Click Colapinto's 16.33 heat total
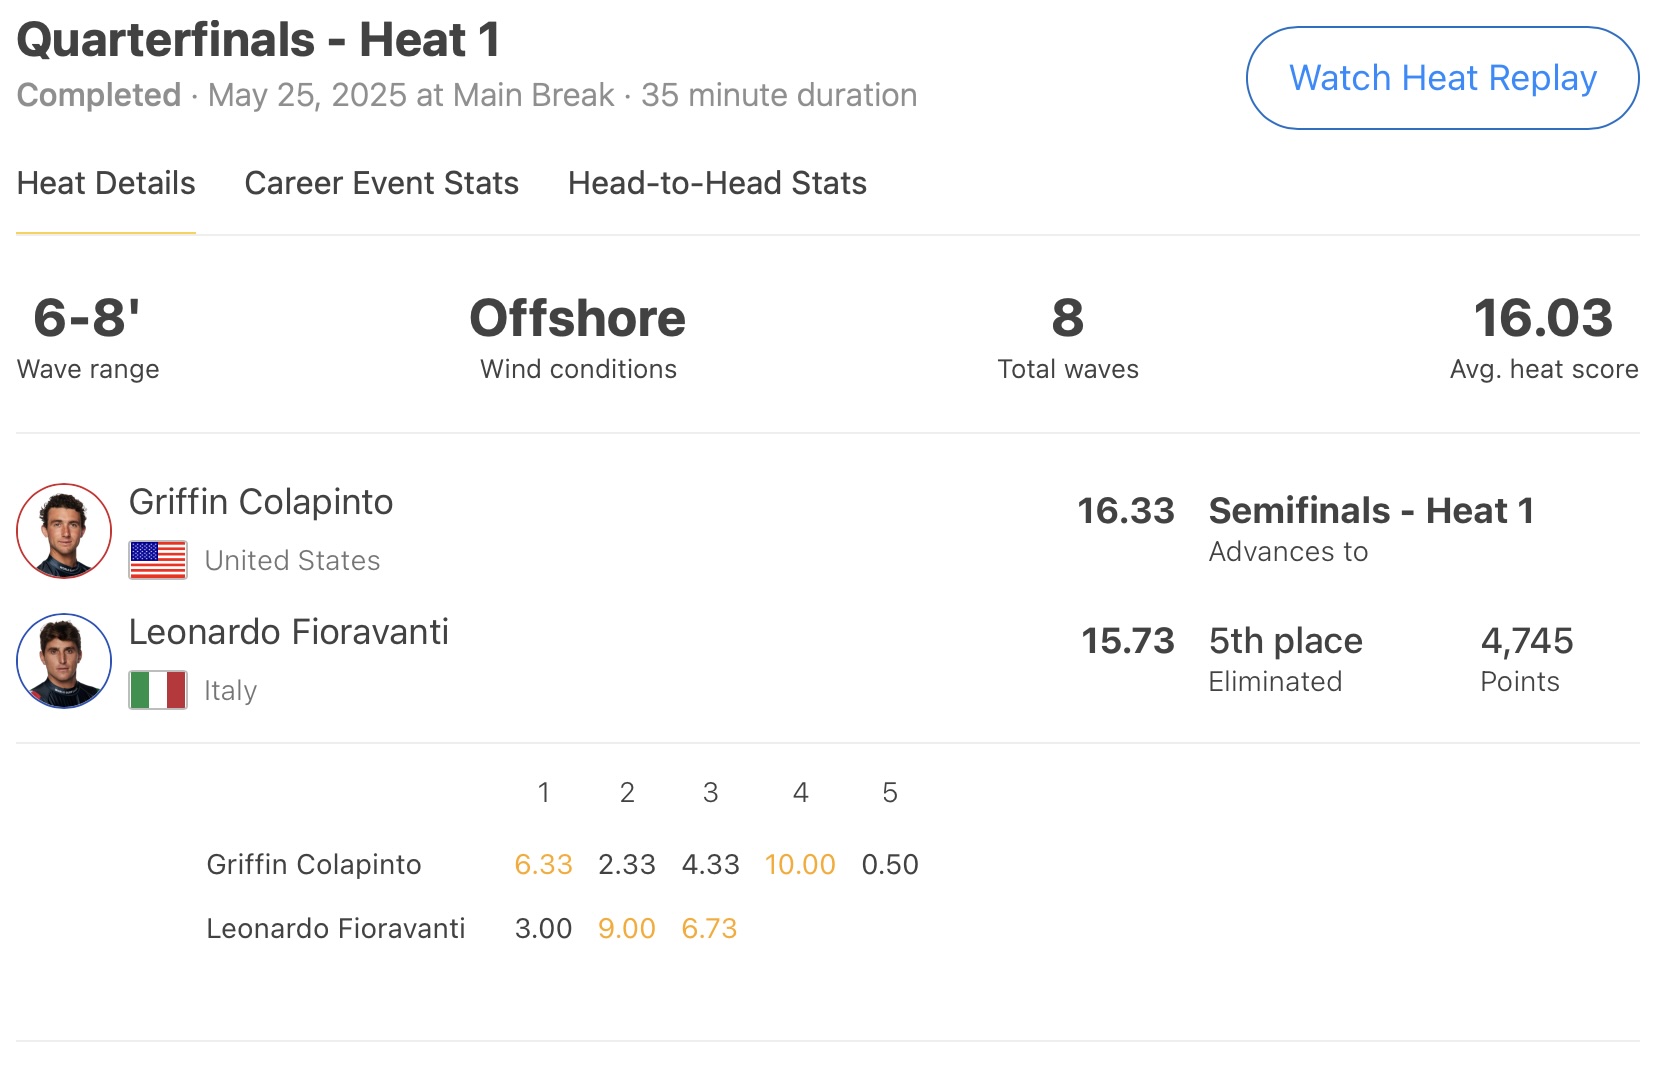Image resolution: width=1666 pixels, height=1078 pixels. (x=1125, y=511)
